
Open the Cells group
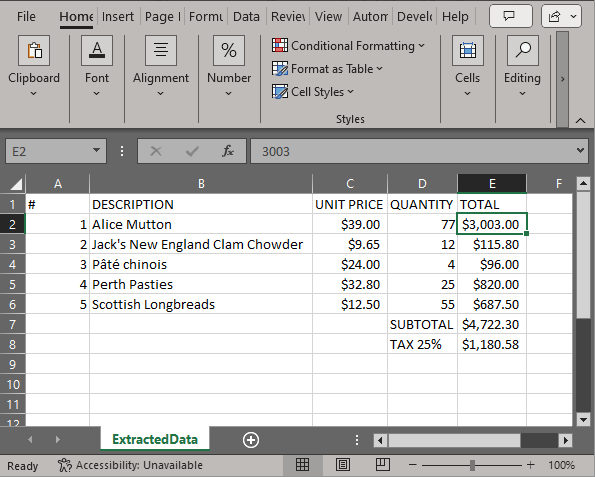468,67
